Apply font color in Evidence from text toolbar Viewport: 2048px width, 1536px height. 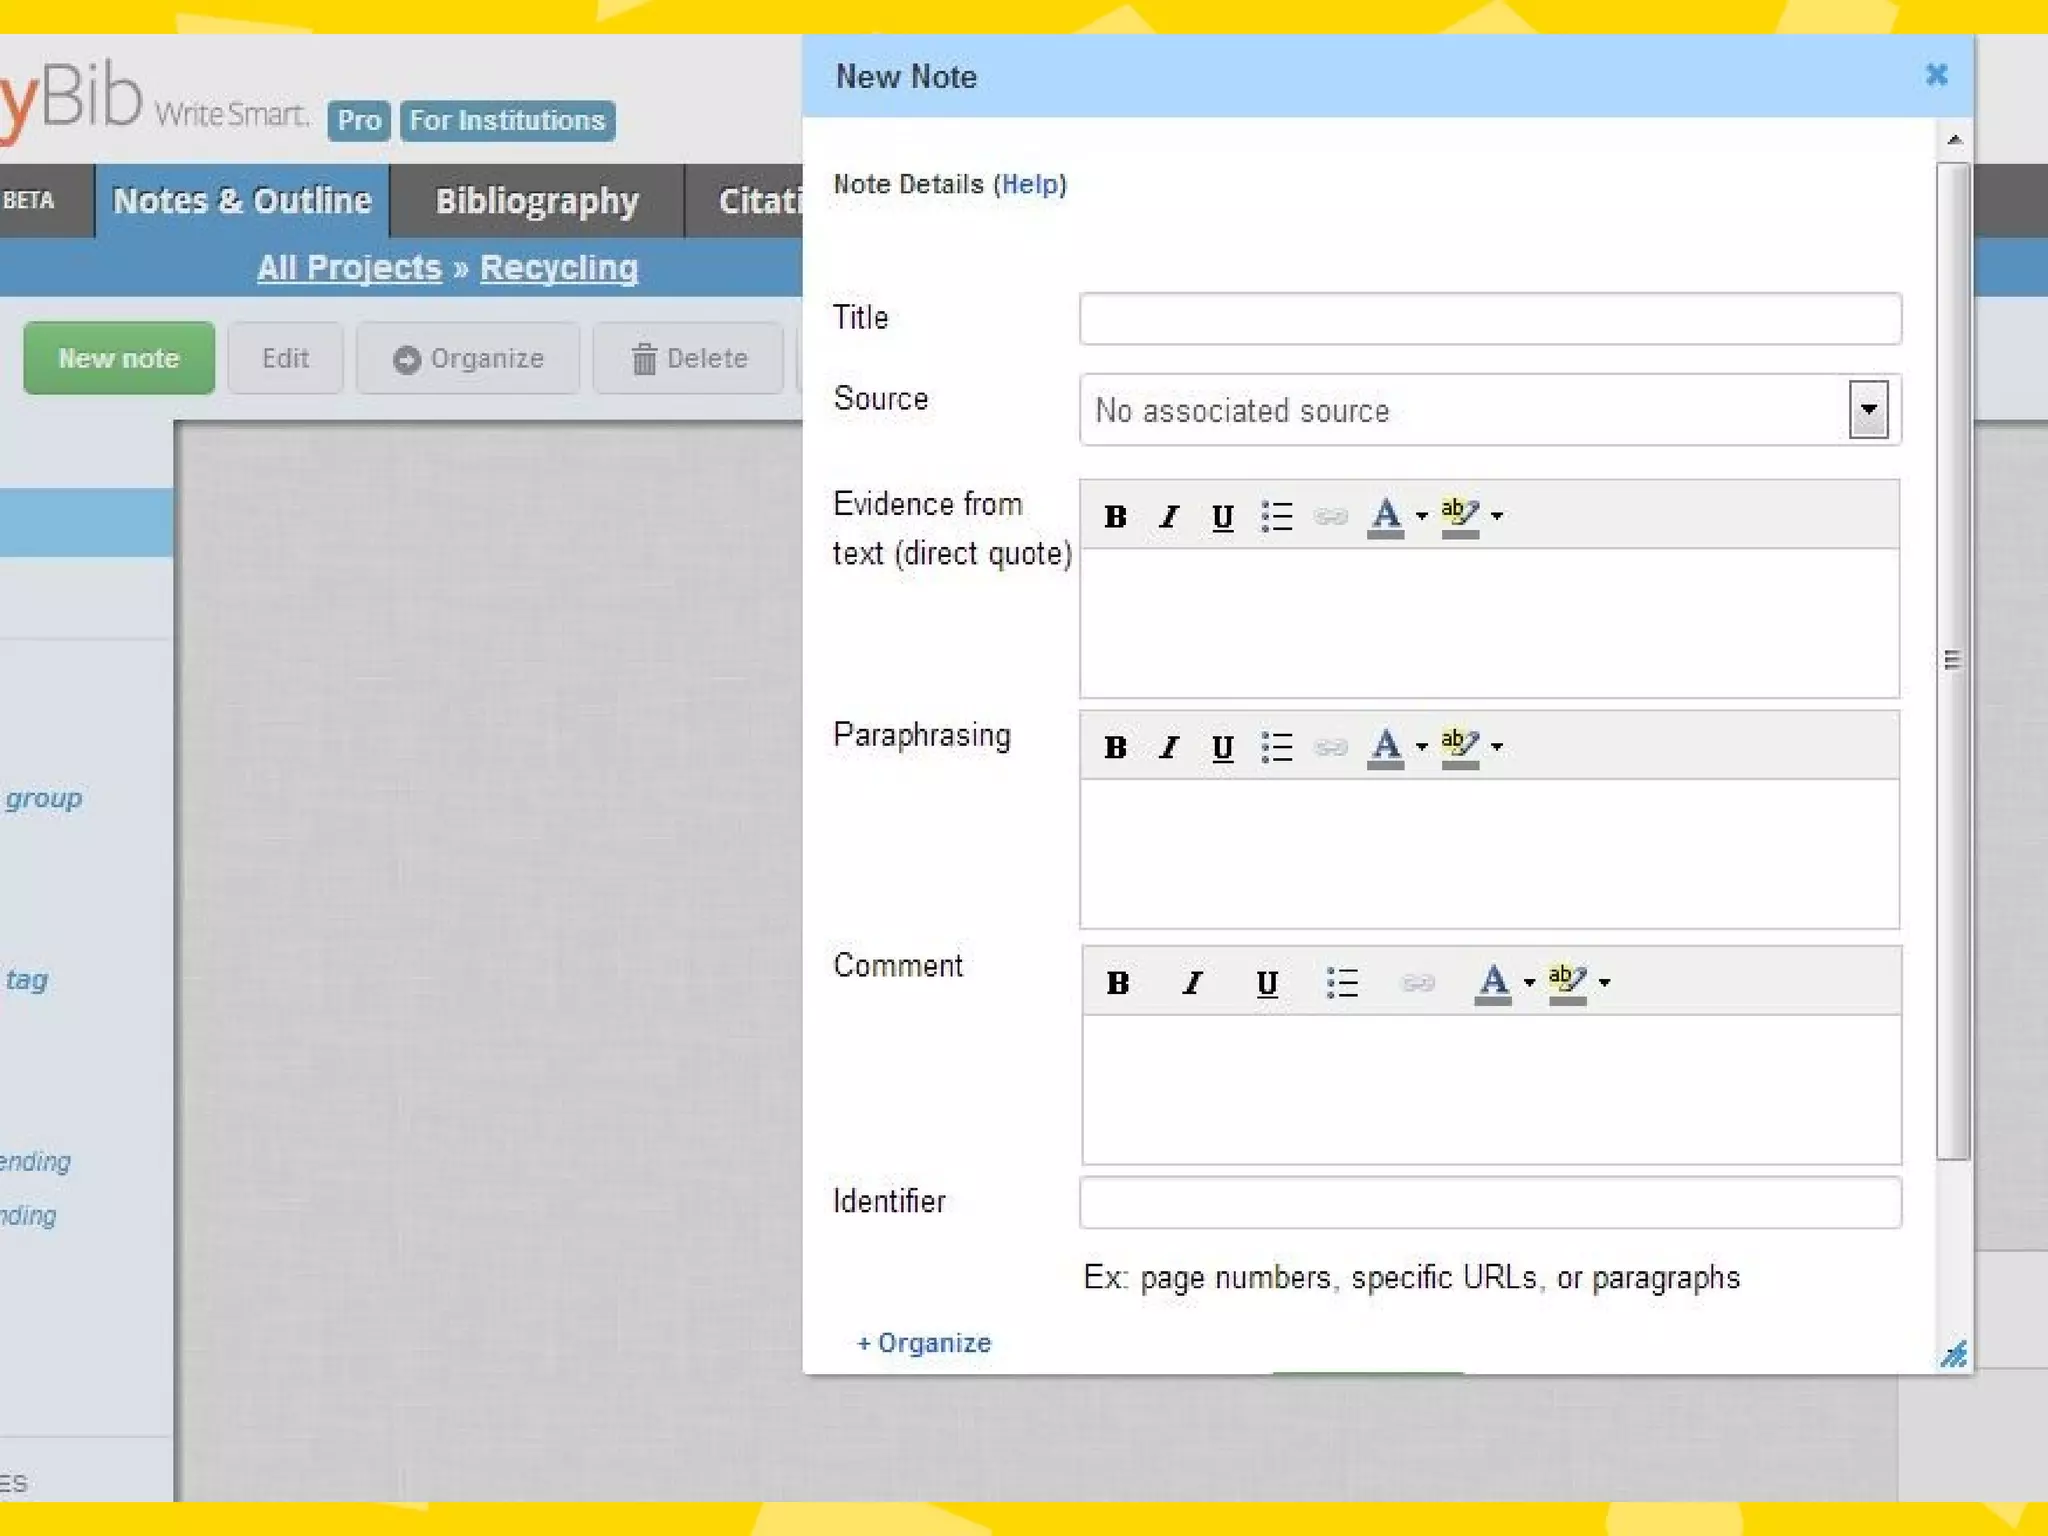pos(1385,516)
